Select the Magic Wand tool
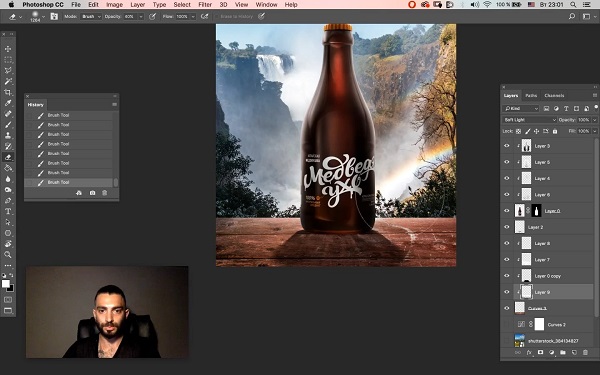Image resolution: width=600 pixels, height=375 pixels. [8, 82]
